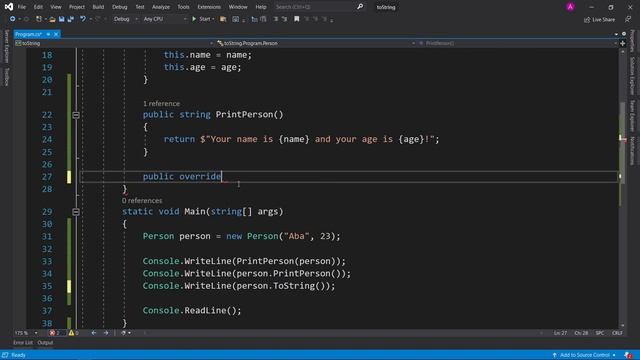Open the Tools menu
Image resolution: width=640 pixels, height=360 pixels.
tap(183, 7)
